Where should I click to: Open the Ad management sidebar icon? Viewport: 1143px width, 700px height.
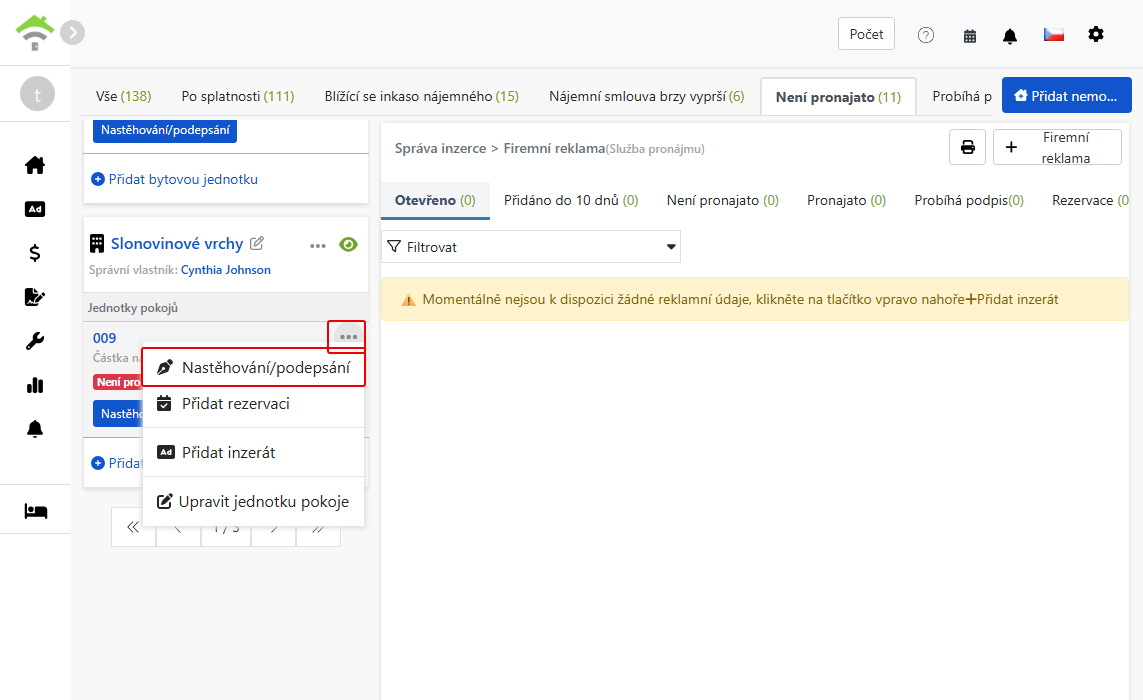[35, 209]
